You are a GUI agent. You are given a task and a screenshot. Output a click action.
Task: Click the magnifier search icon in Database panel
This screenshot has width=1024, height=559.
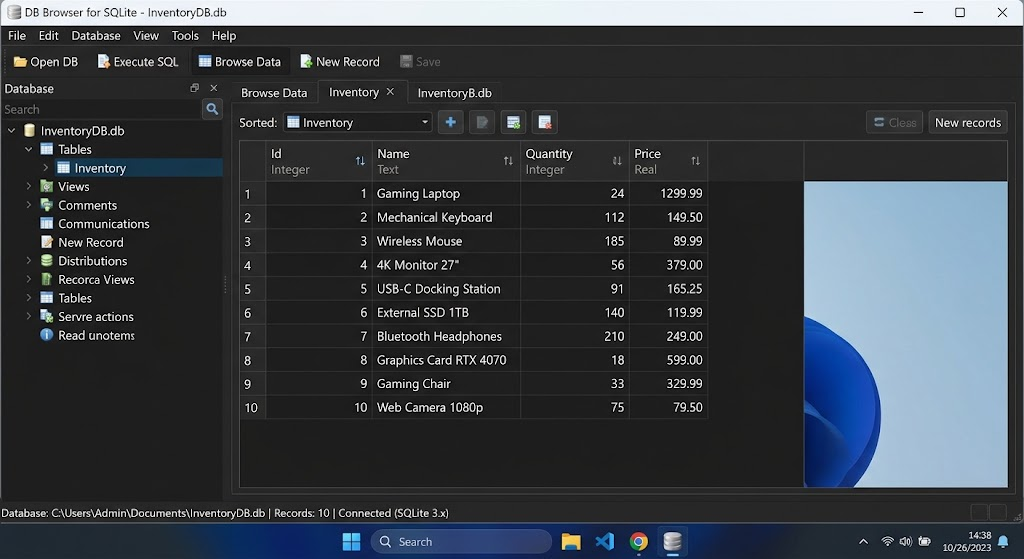212,109
